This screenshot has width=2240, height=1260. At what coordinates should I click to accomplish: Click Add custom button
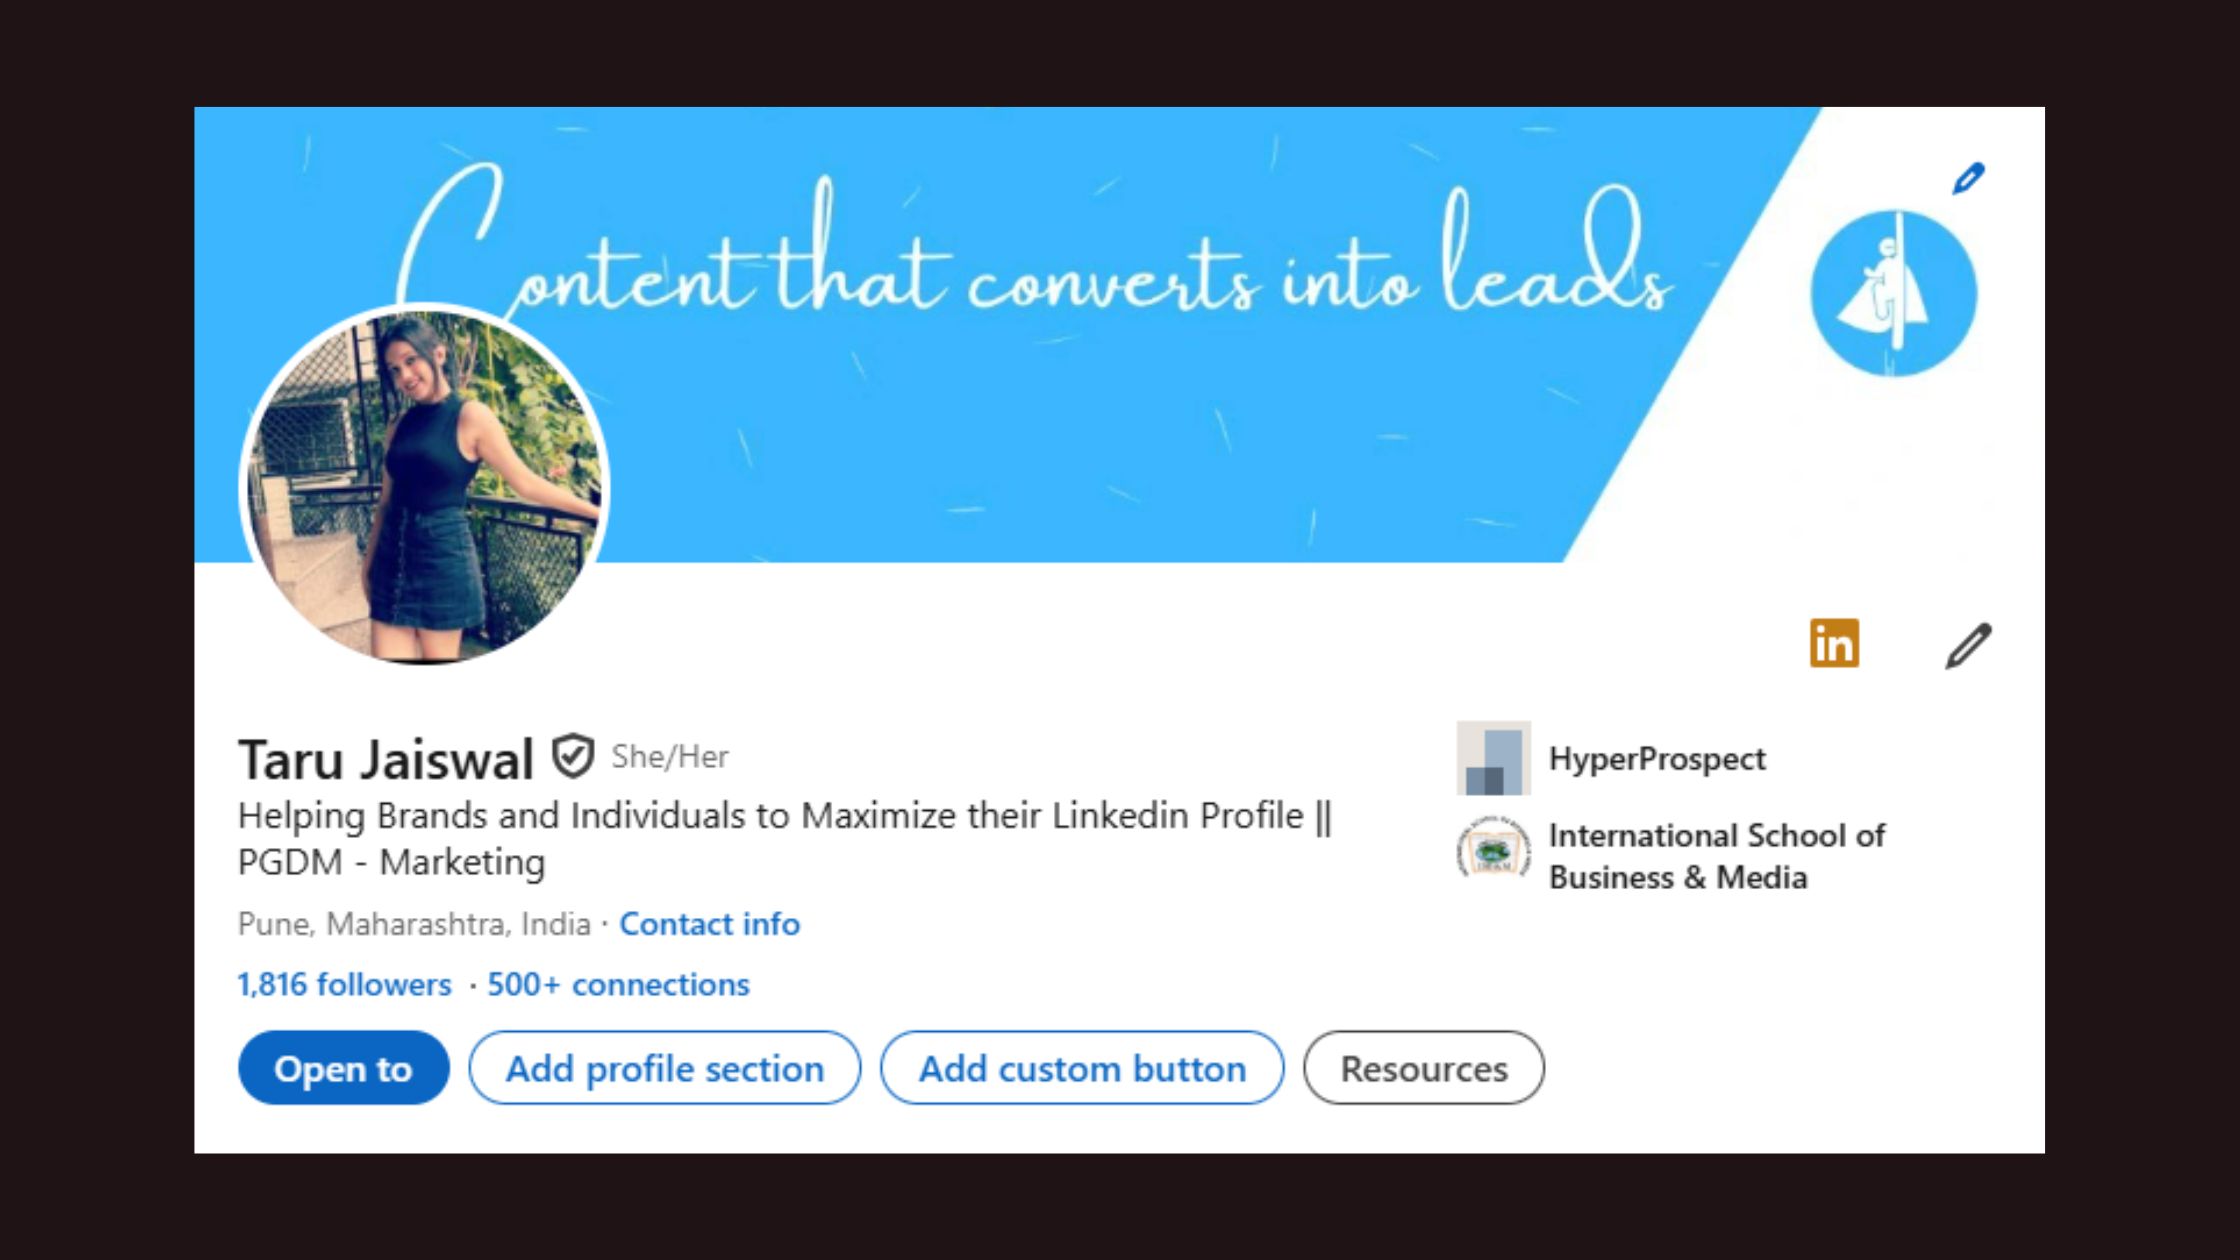coord(1082,1068)
